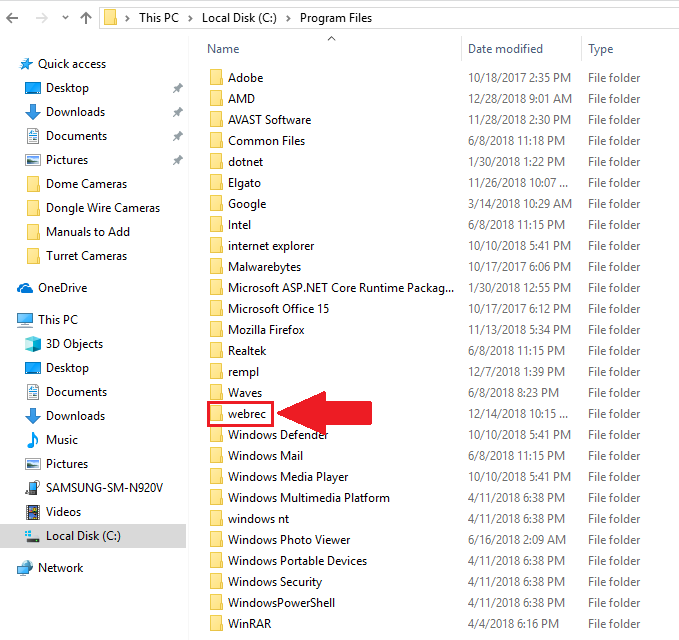Open pinned Pictures under Quick access

point(67,160)
